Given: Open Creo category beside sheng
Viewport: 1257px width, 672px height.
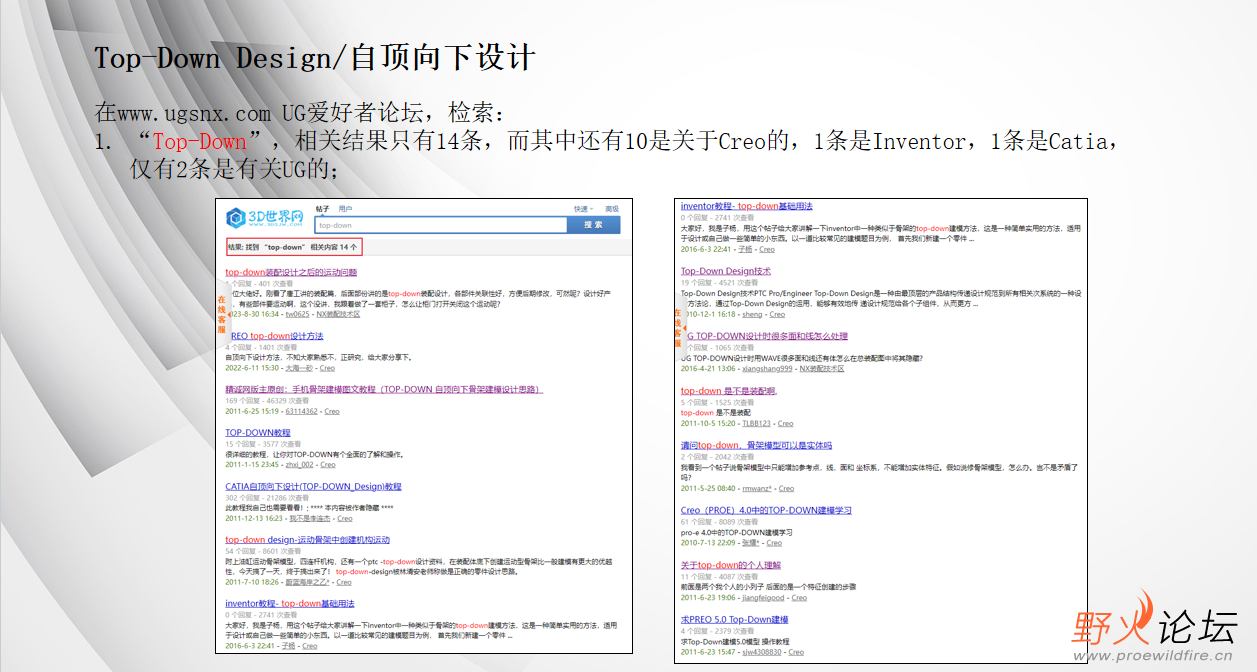Looking at the screenshot, I should 777,314.
